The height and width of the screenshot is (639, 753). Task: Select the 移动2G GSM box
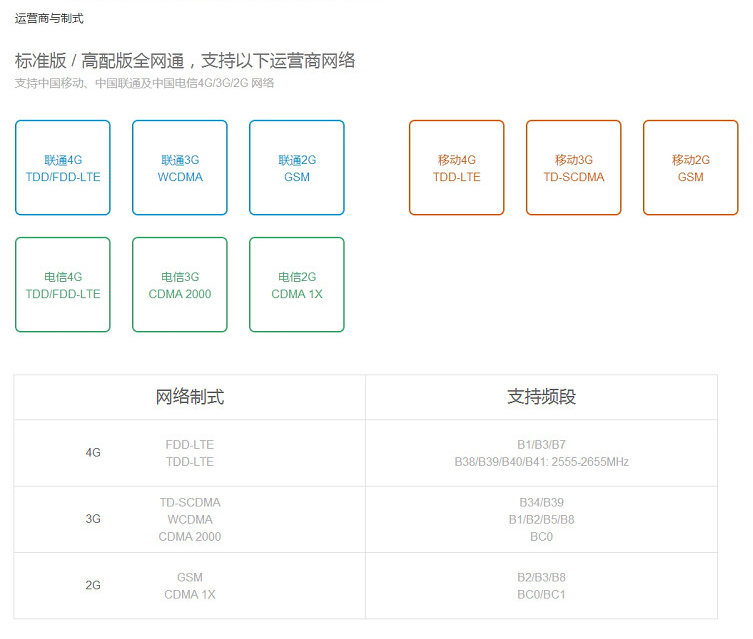coord(691,168)
